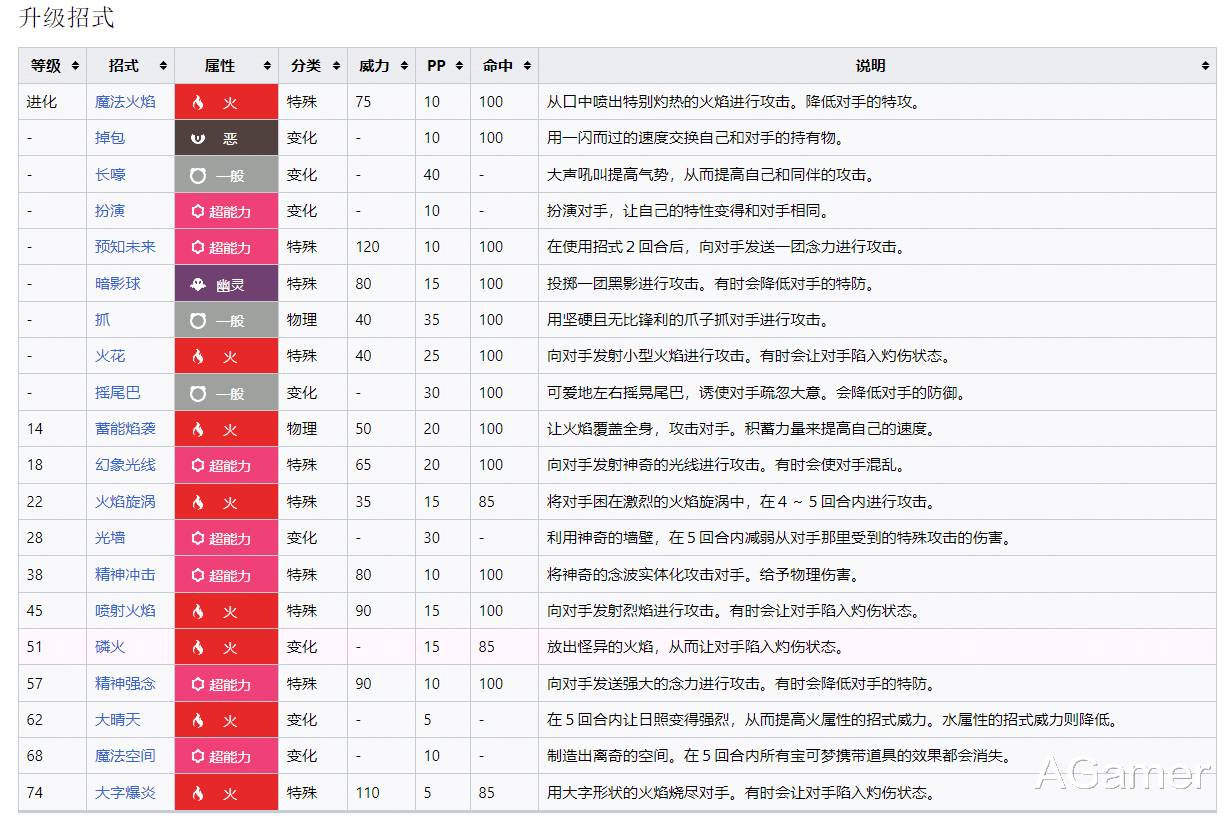Click fire type badge in 火焰旋涡 row

pyautogui.click(x=226, y=502)
